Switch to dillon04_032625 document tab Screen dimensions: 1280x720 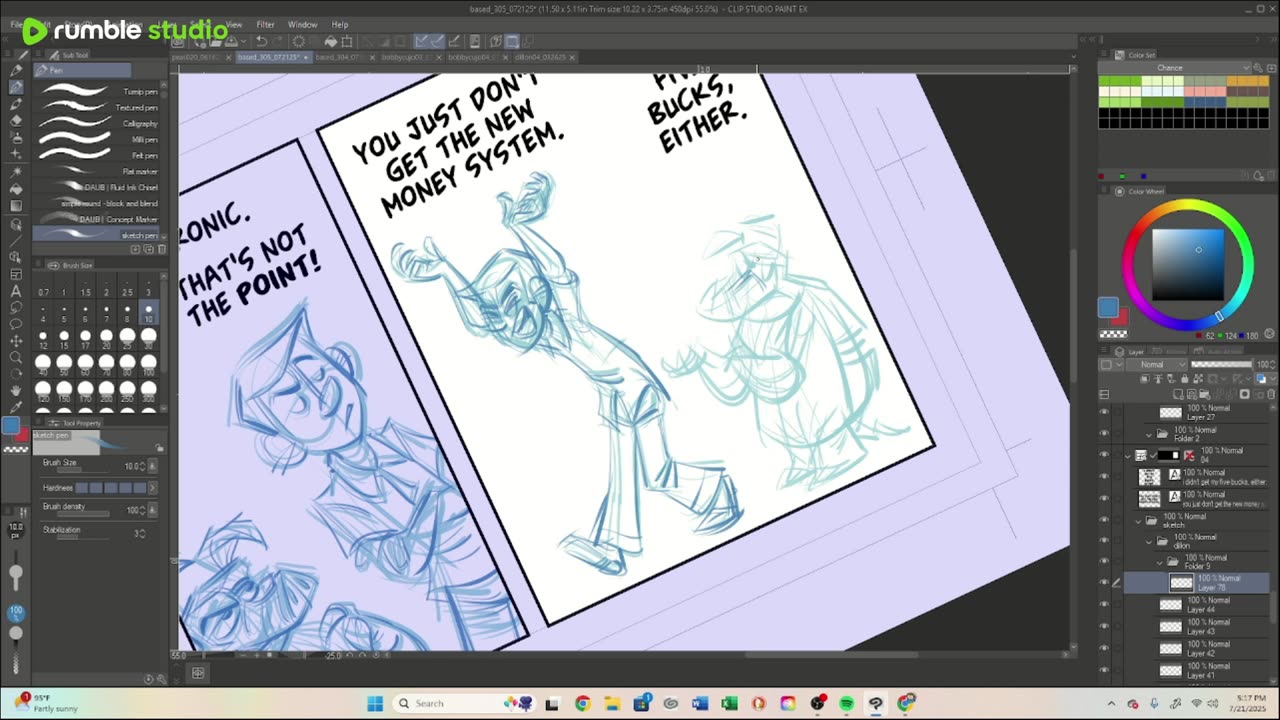540,57
